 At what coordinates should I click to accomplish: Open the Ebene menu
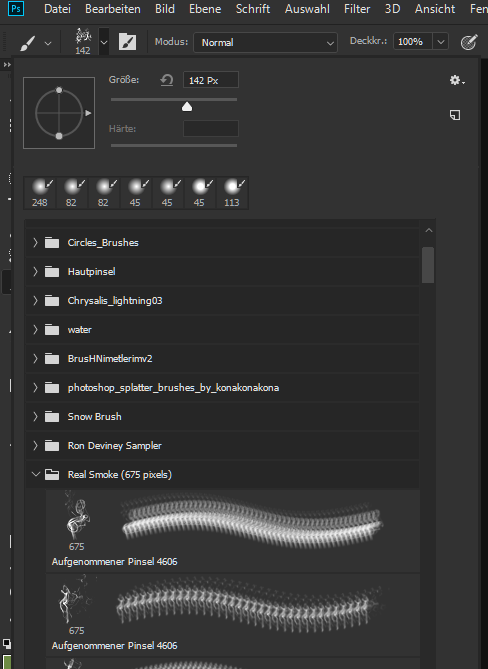(x=205, y=9)
